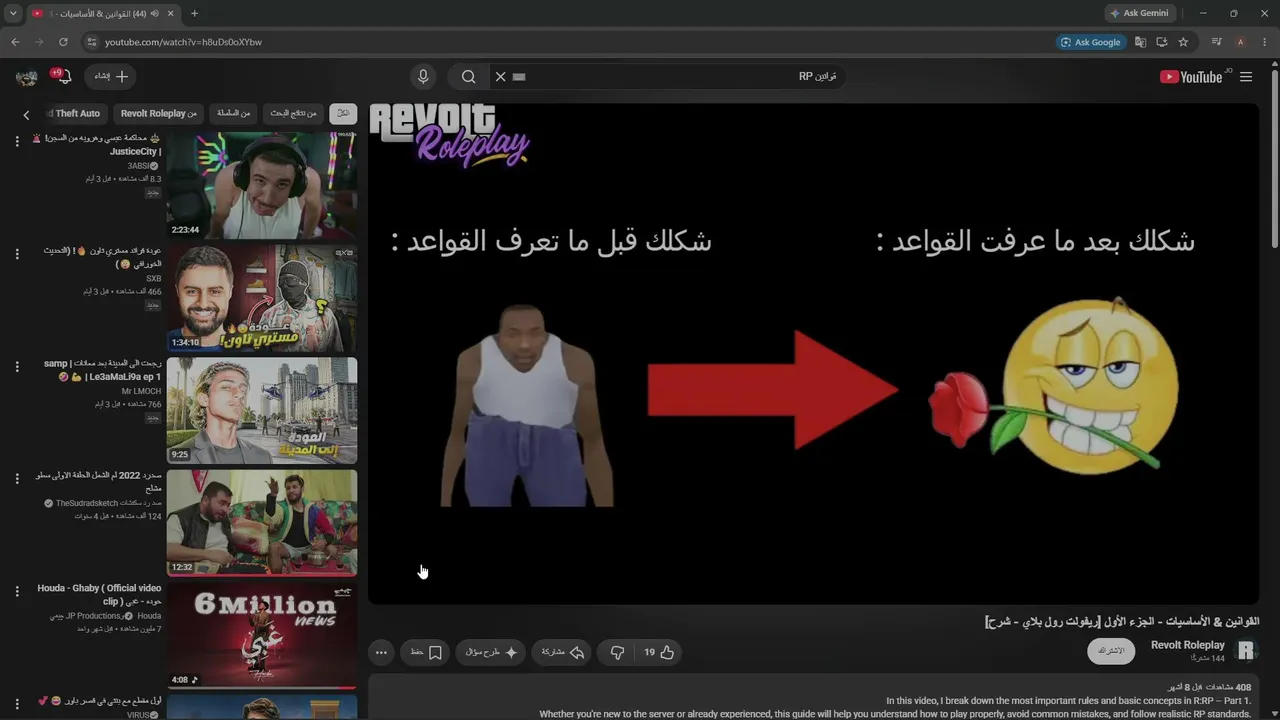This screenshot has width=1280, height=720.
Task: Select the 'الكل' filter chip
Action: (344, 114)
